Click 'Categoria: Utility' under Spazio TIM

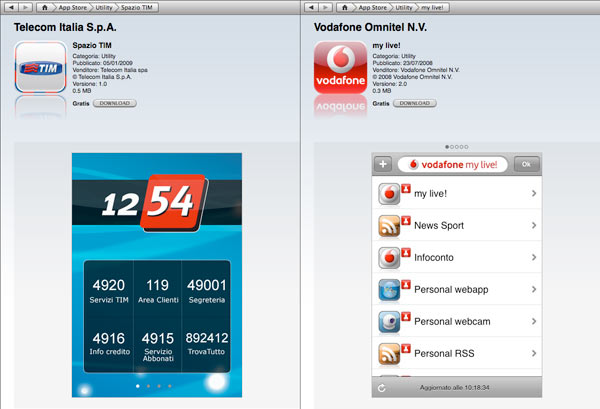pos(94,56)
